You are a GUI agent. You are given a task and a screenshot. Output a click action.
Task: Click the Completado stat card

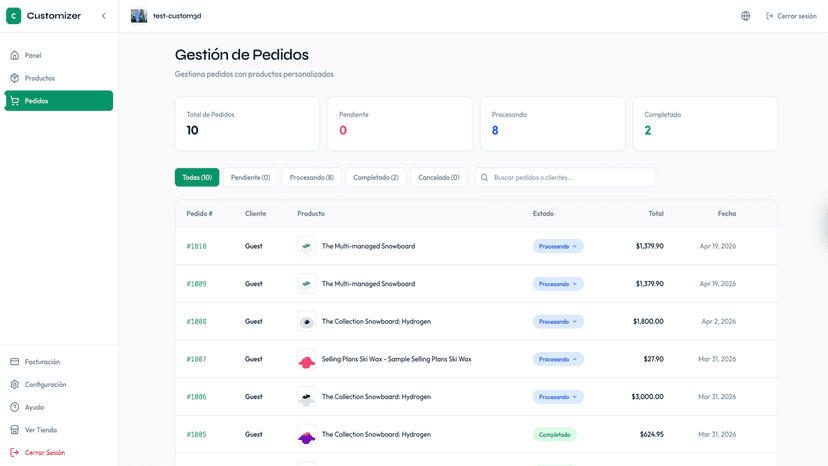click(705, 124)
